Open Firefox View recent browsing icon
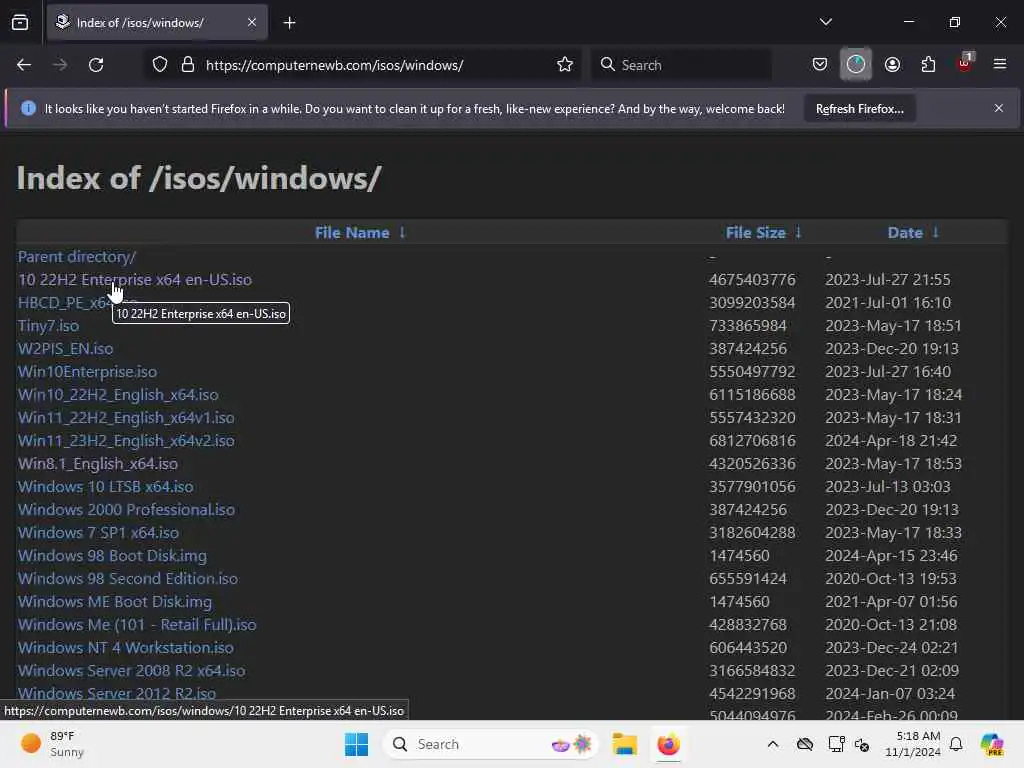 coord(20,22)
